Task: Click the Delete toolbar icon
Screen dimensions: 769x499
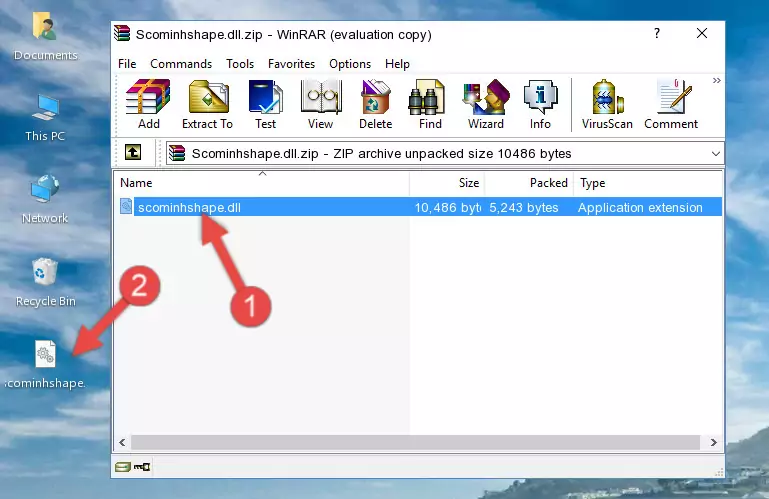Action: (375, 104)
